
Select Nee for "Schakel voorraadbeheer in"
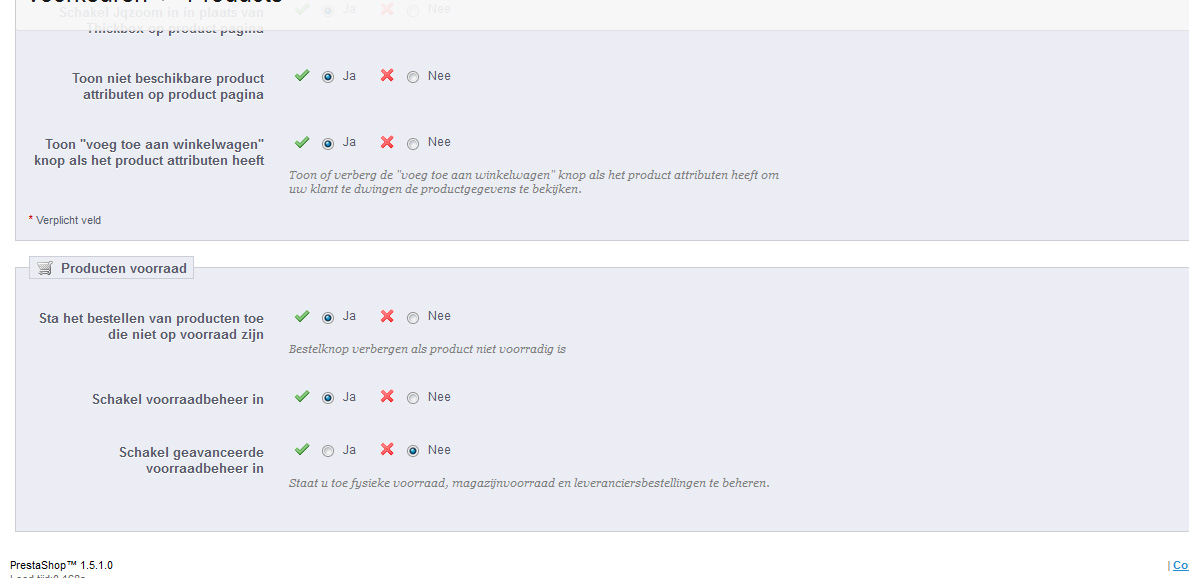[x=413, y=398]
